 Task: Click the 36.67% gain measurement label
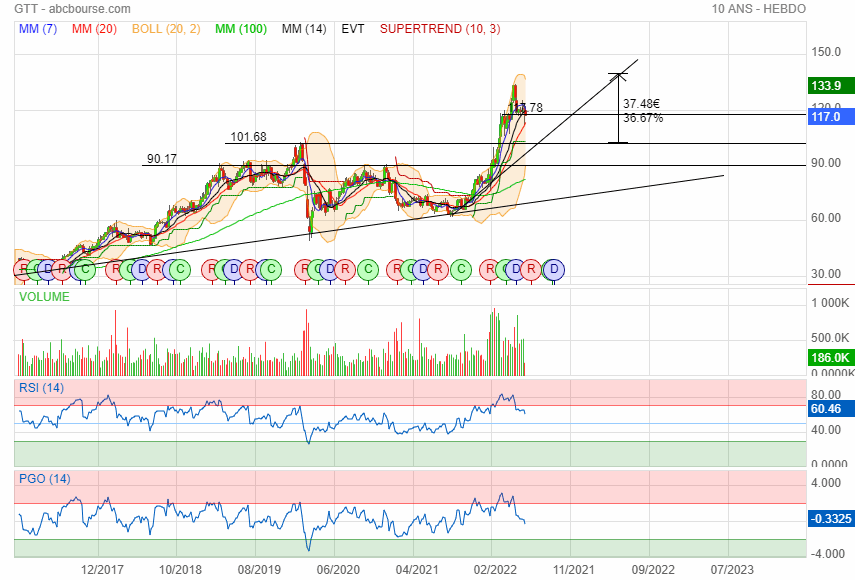tap(643, 118)
